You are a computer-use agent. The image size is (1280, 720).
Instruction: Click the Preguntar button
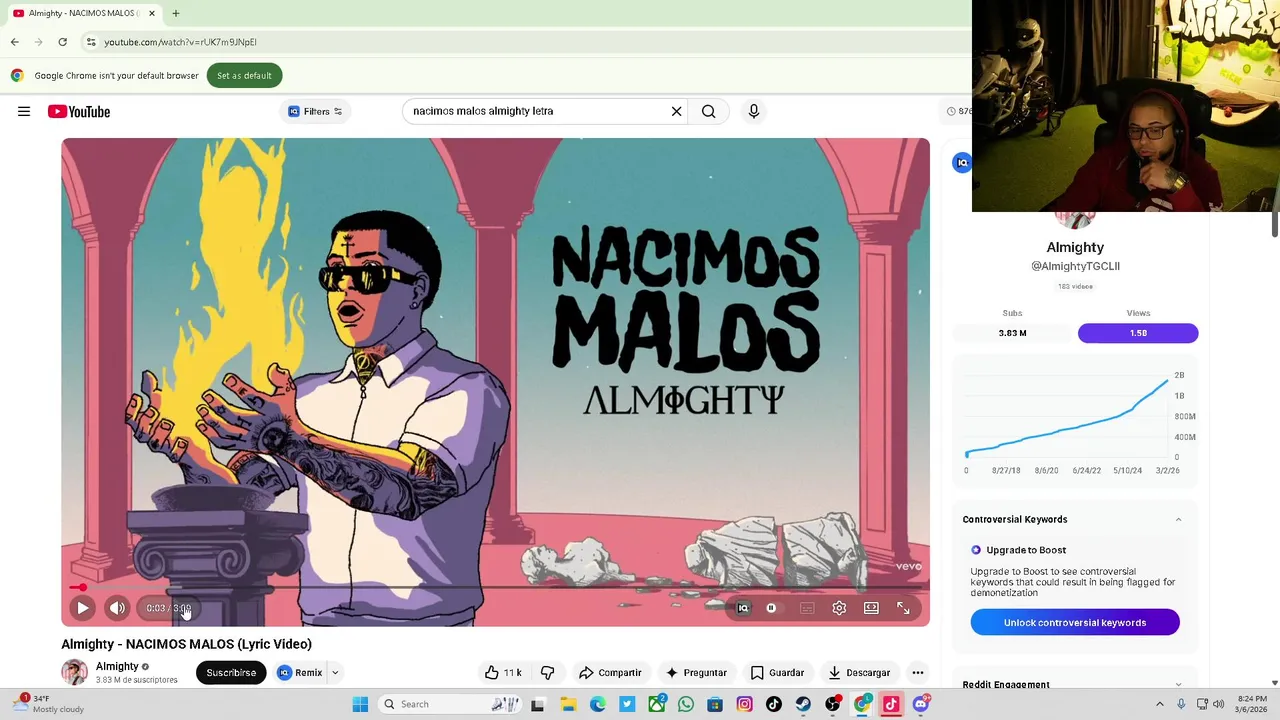coord(696,673)
